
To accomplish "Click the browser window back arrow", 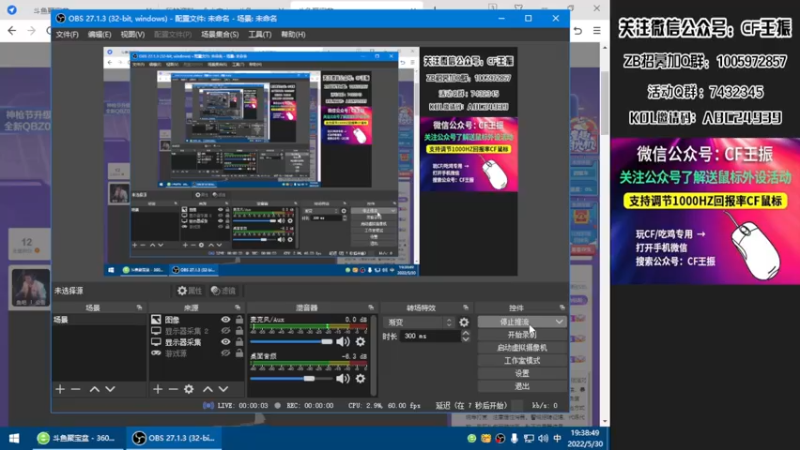I will click(x=12, y=31).
